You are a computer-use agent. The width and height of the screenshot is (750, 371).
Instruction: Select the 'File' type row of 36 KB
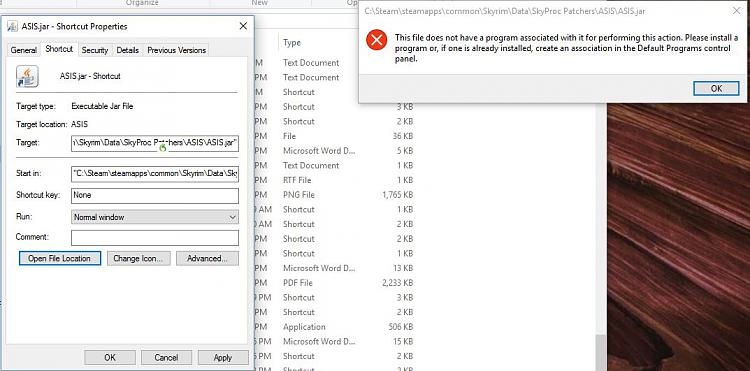[x=335, y=136]
